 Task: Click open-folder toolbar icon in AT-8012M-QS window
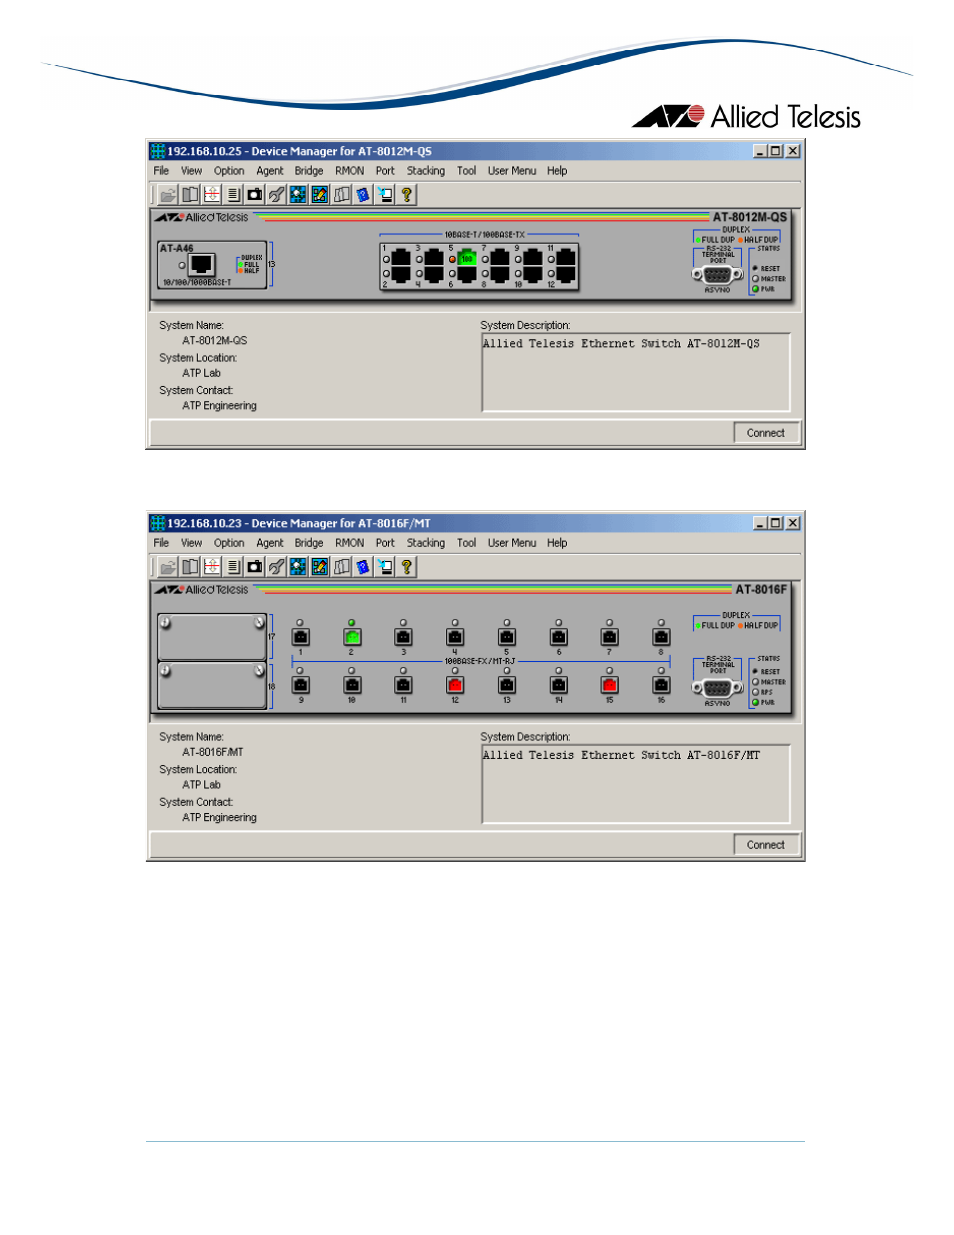[168, 195]
